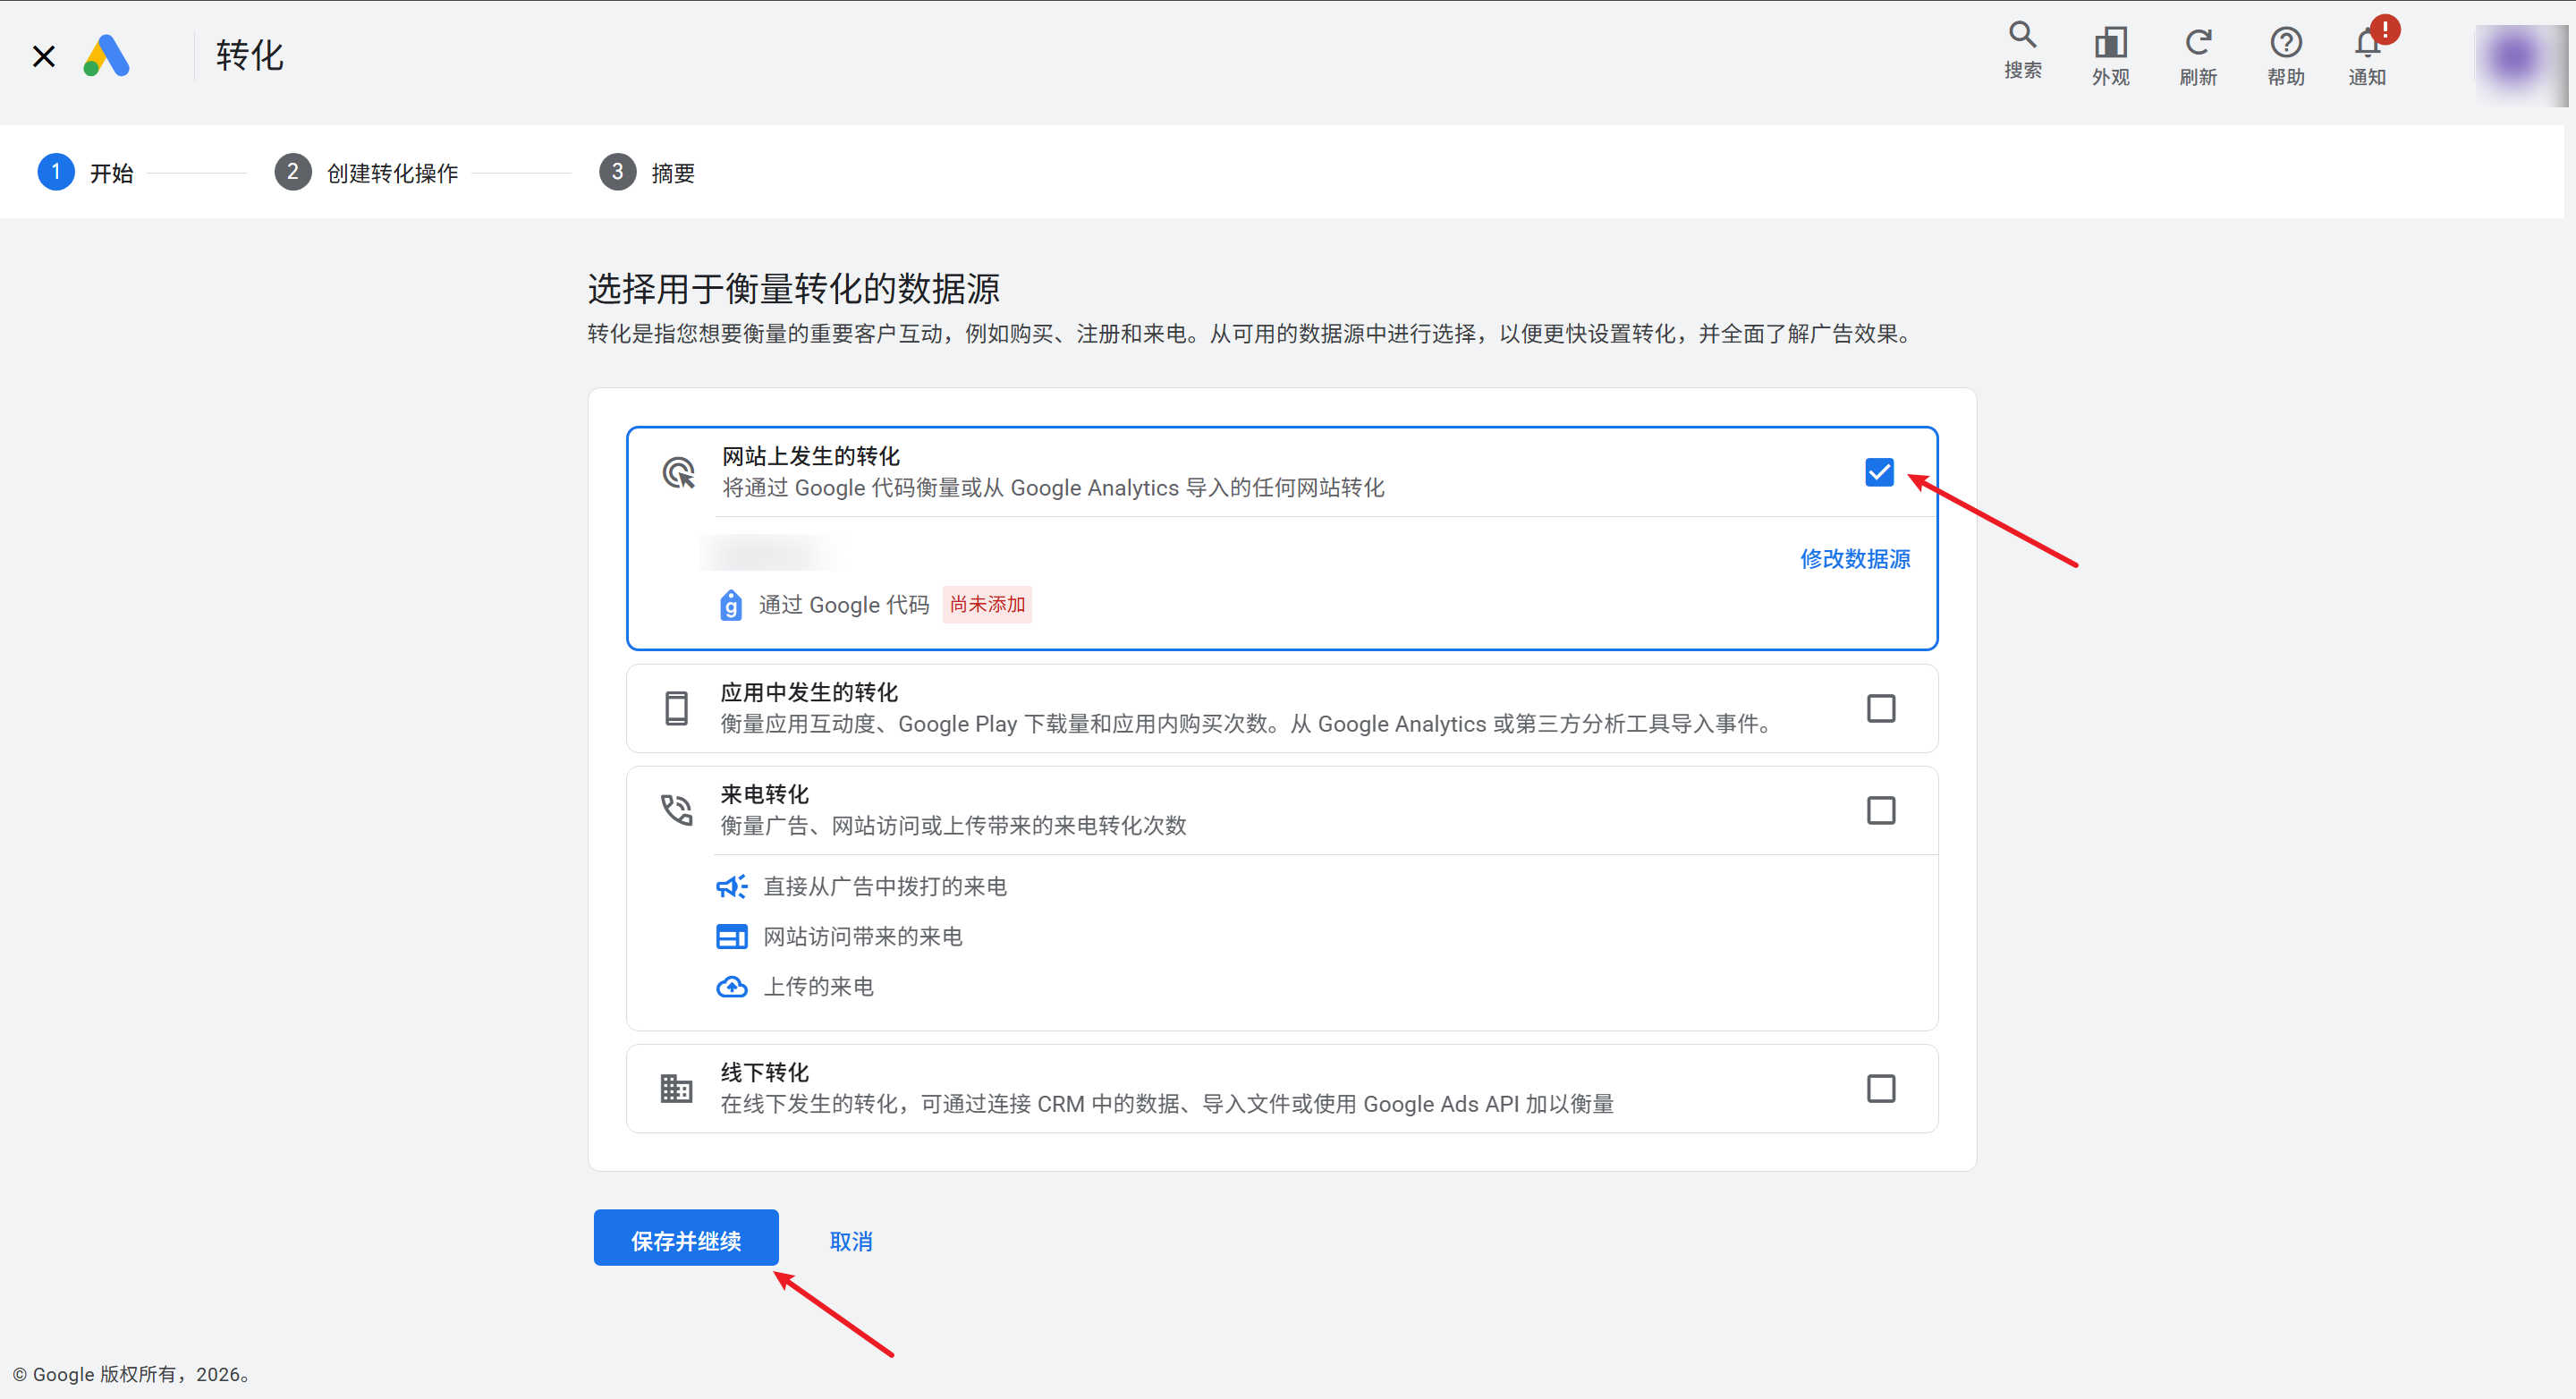Image resolution: width=2576 pixels, height=1399 pixels.
Task: Click the website call icon
Action: 732,937
